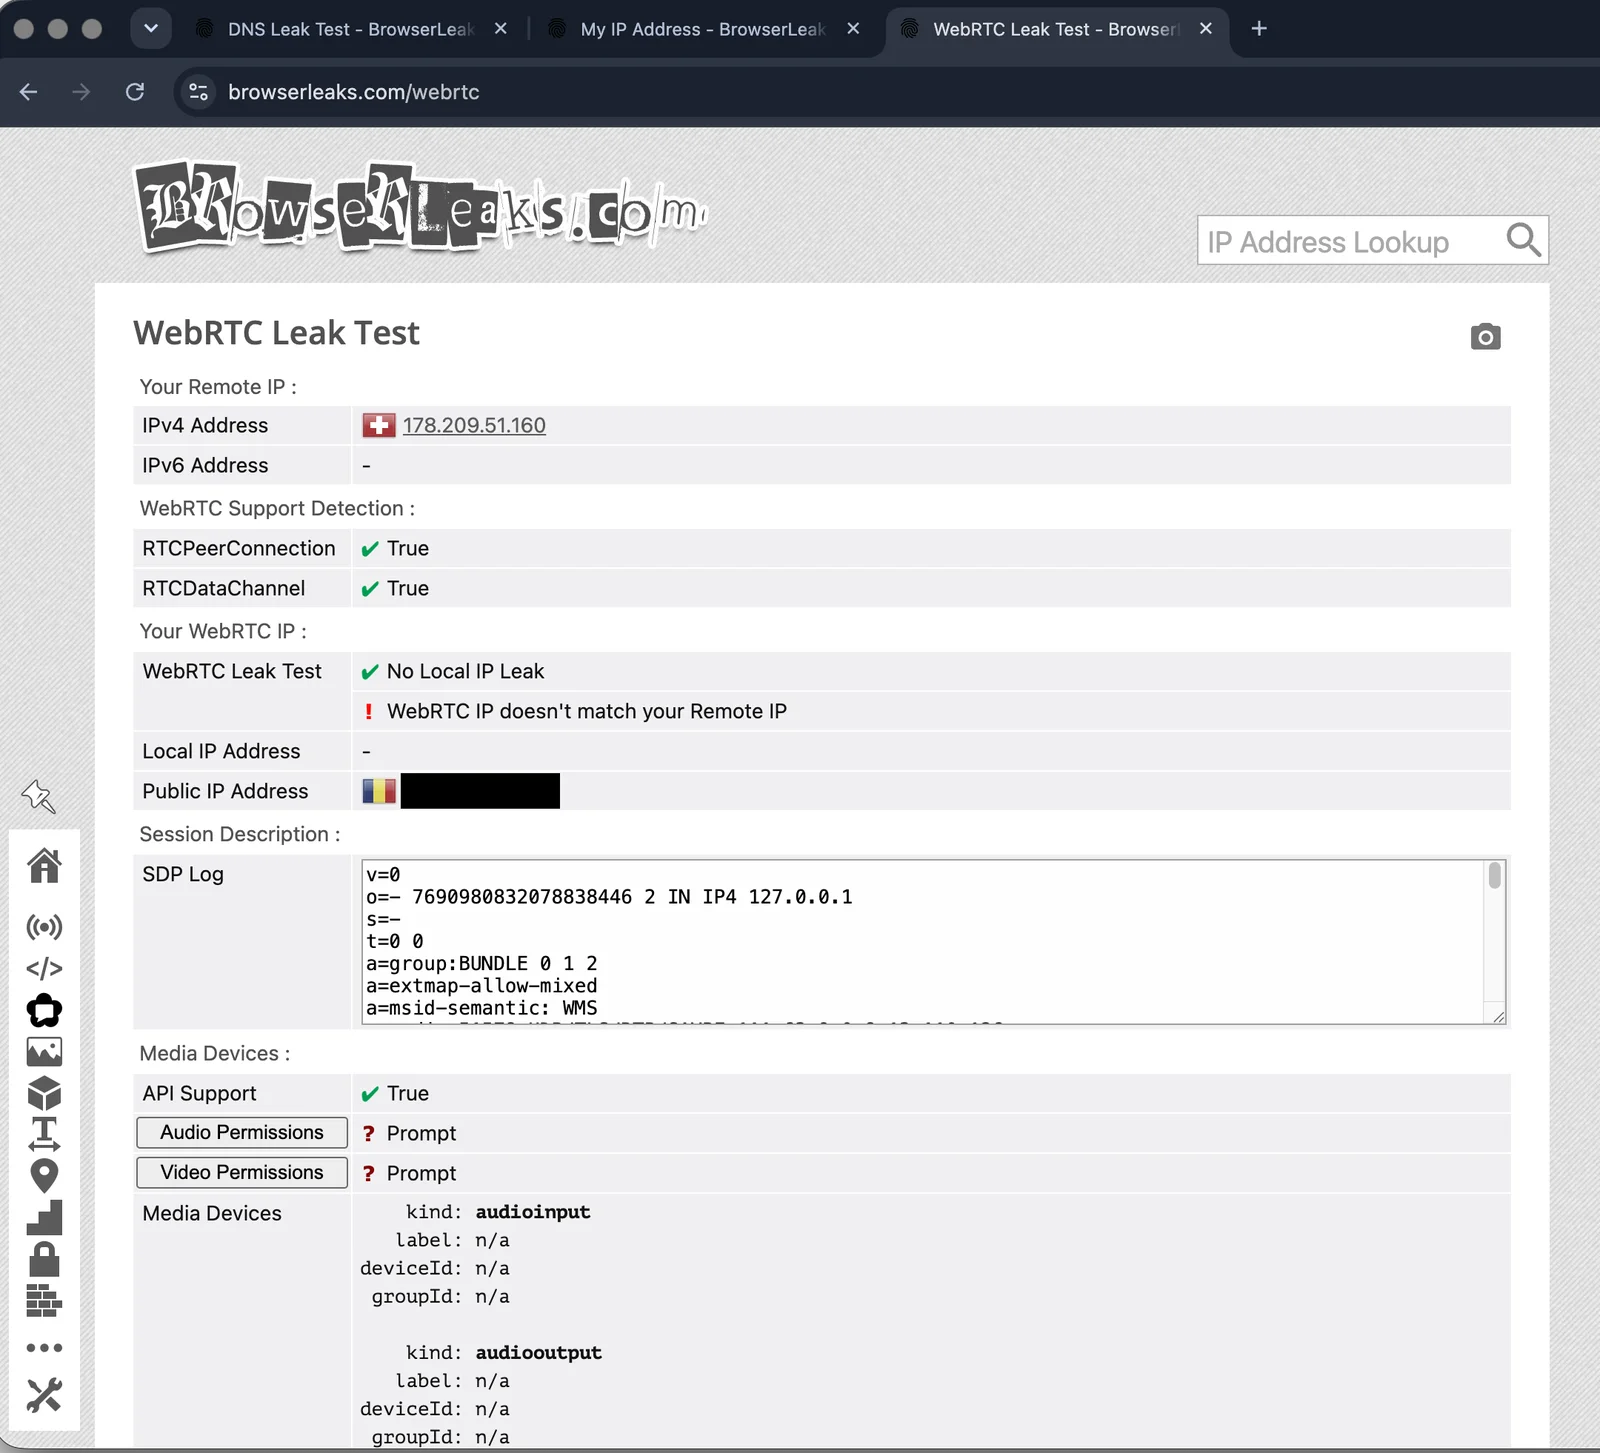1600x1453 pixels.
Task: Click SDP Log scrollbar thumb
Action: tap(1494, 876)
